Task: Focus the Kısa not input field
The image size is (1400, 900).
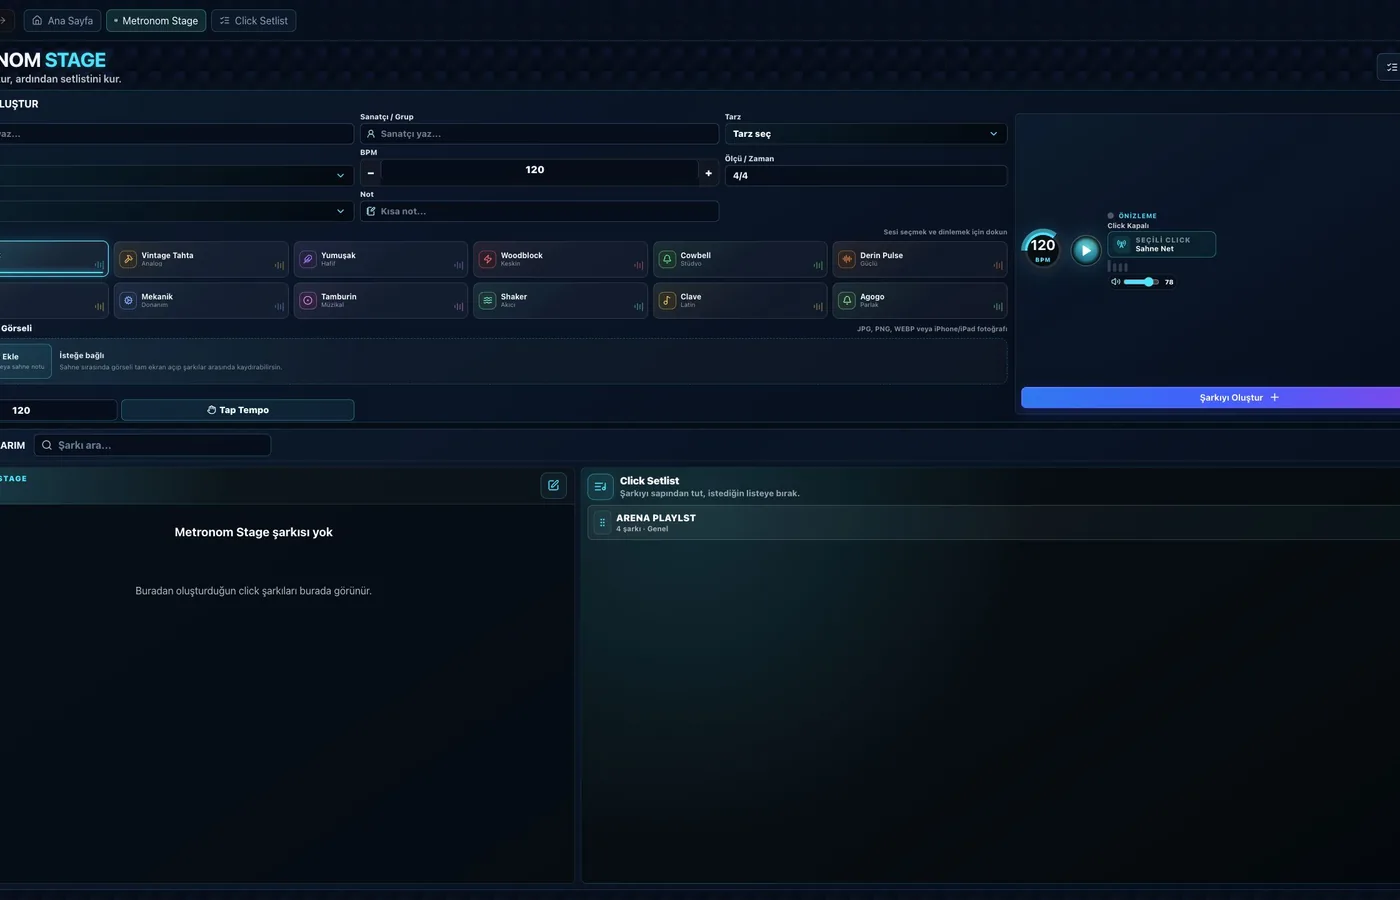Action: click(x=539, y=211)
